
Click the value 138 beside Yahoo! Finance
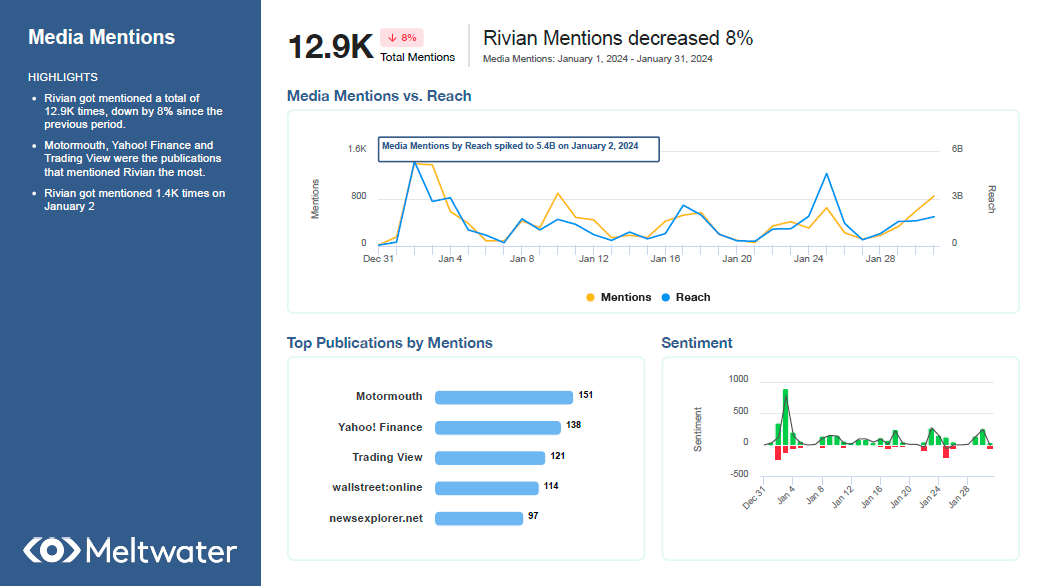pos(573,425)
